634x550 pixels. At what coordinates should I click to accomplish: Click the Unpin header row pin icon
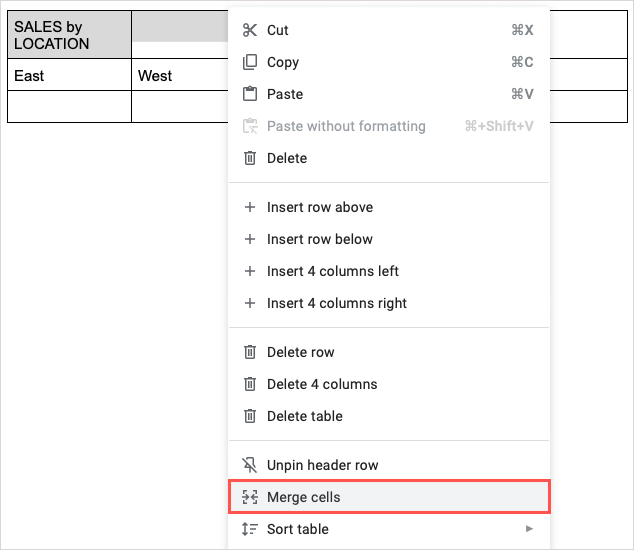click(250, 465)
